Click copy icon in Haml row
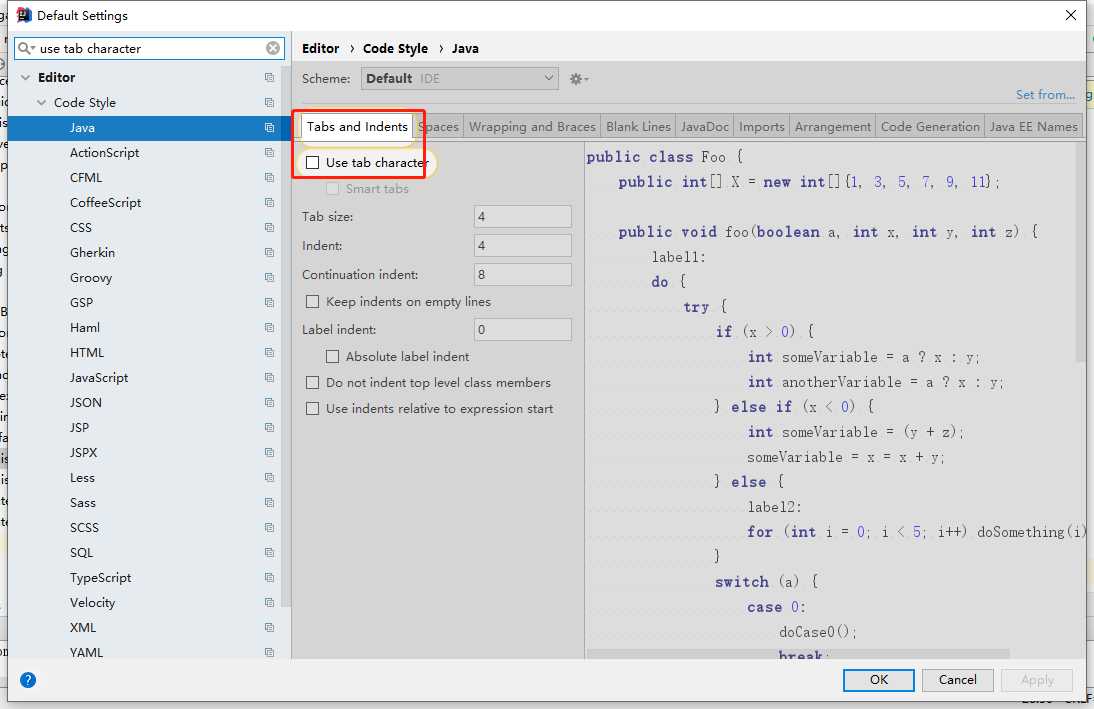The height and width of the screenshot is (709, 1094). 269,328
